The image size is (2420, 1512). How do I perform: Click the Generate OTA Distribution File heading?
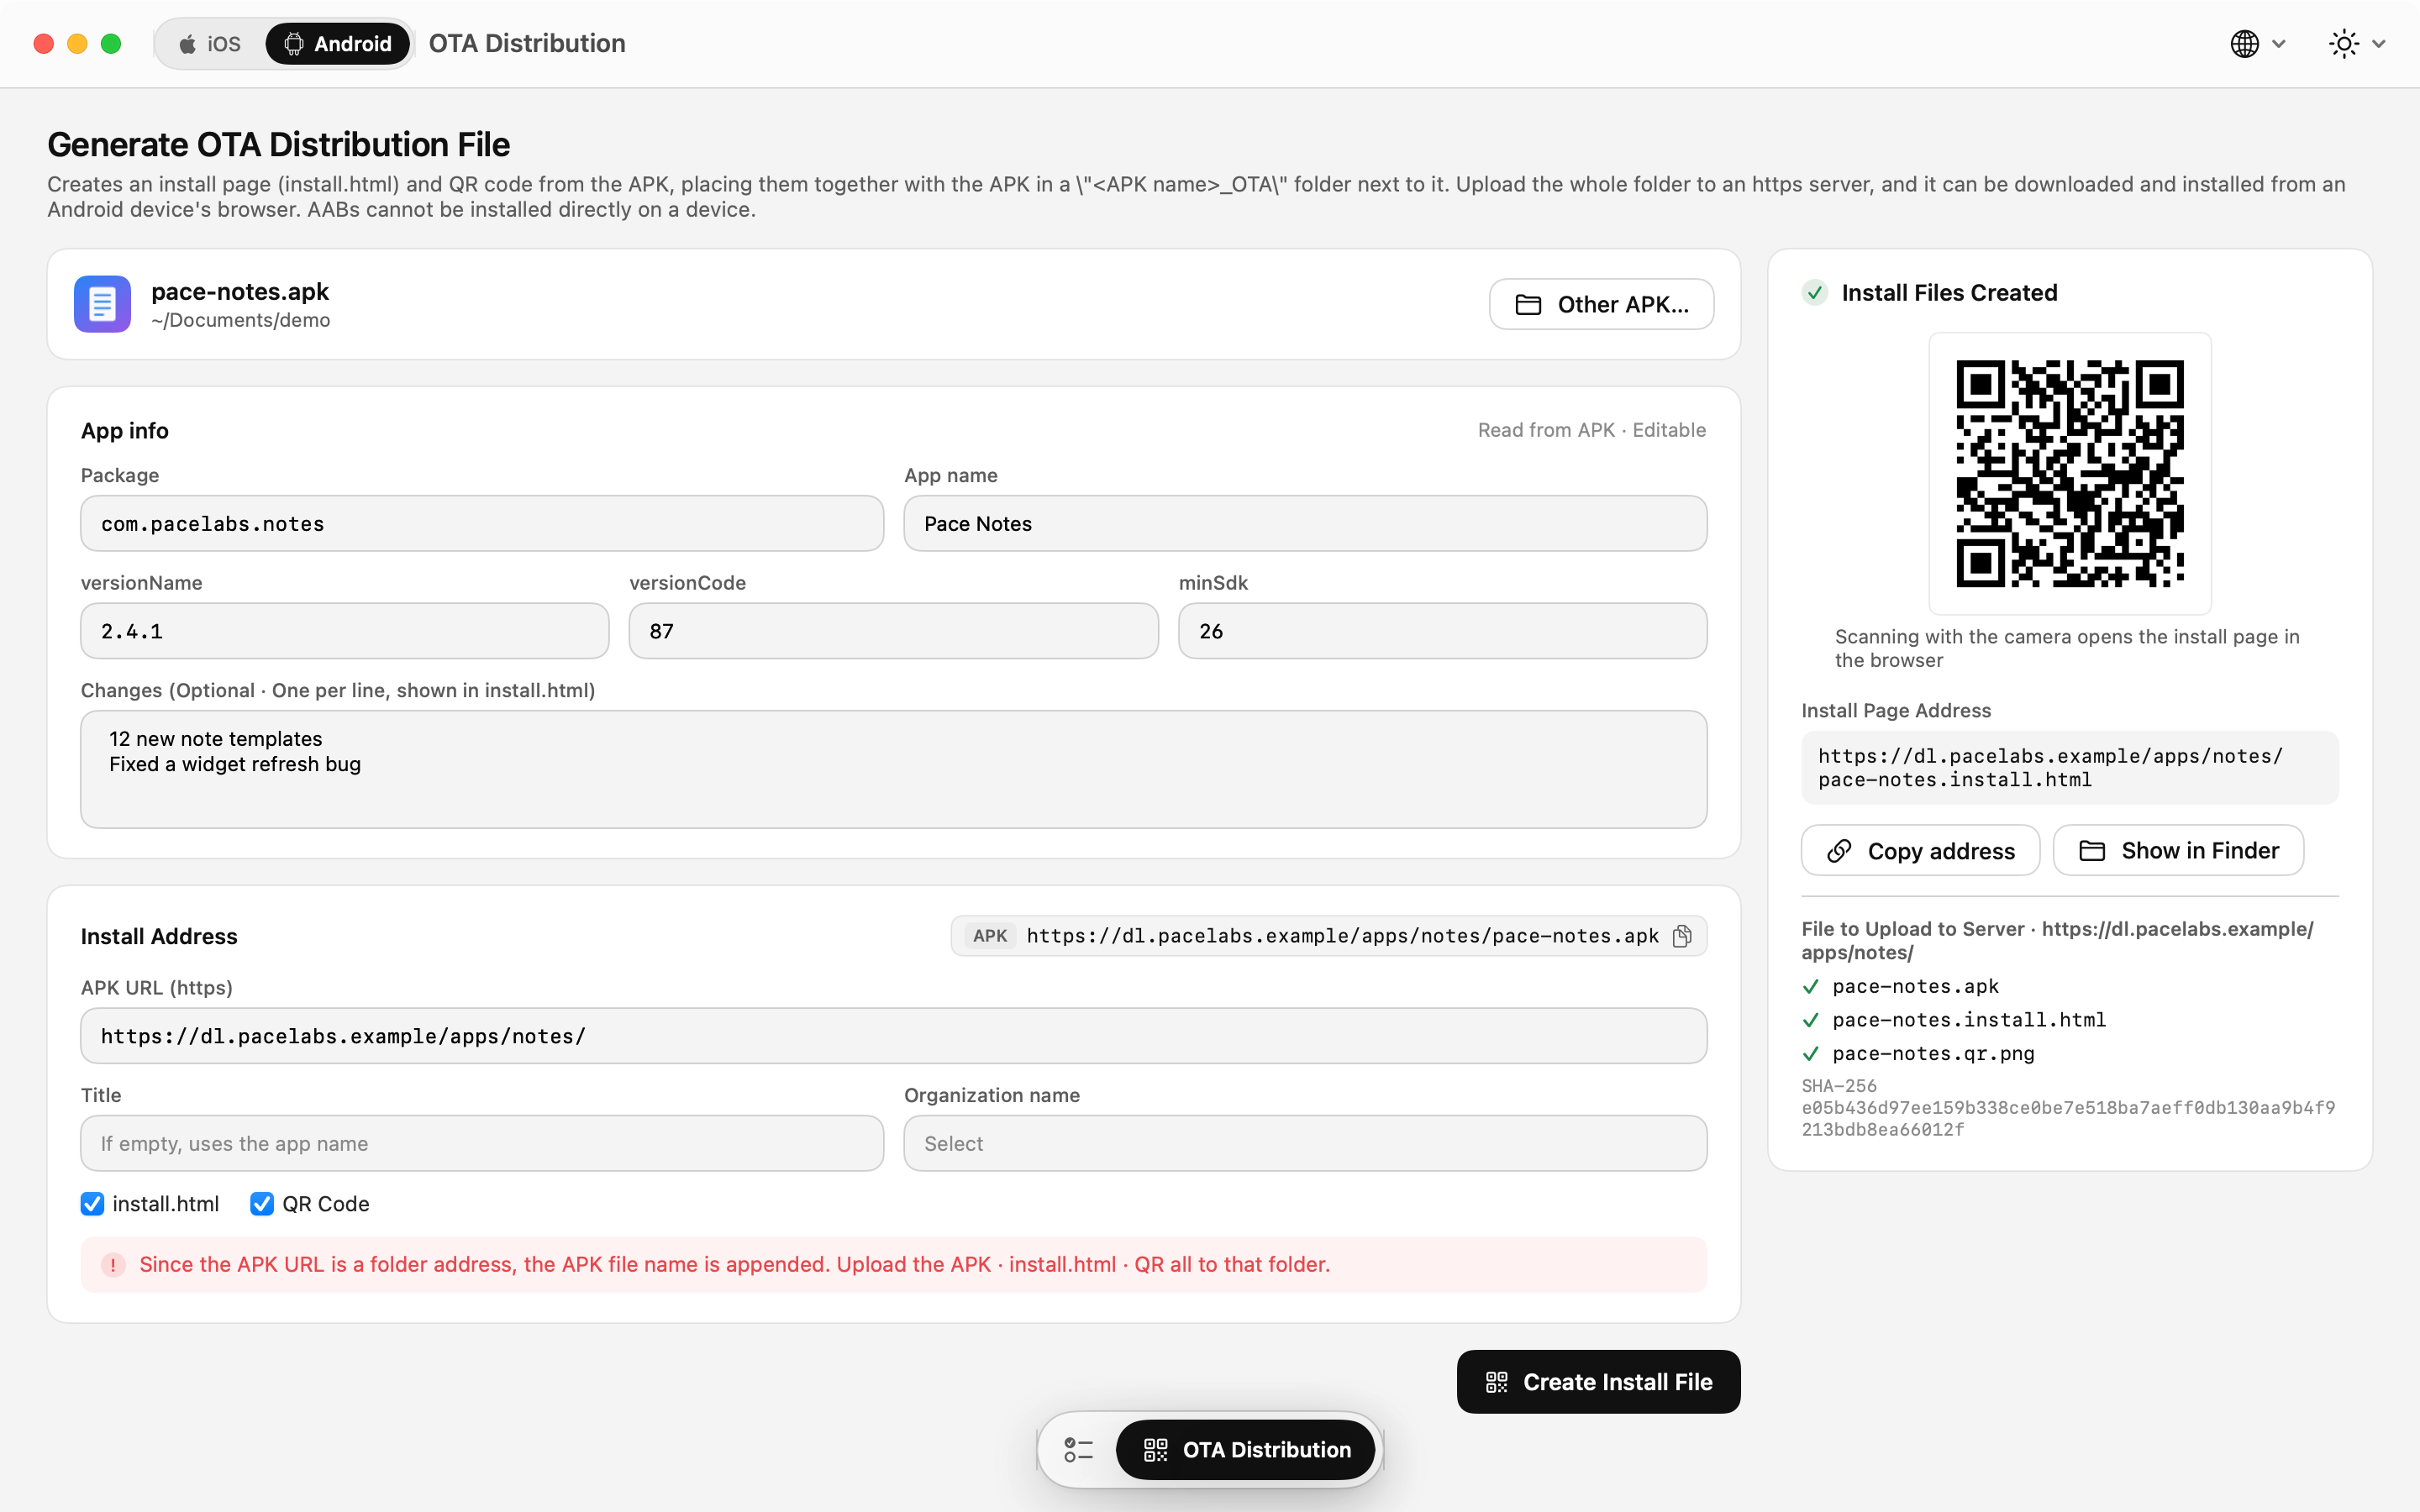pos(279,145)
